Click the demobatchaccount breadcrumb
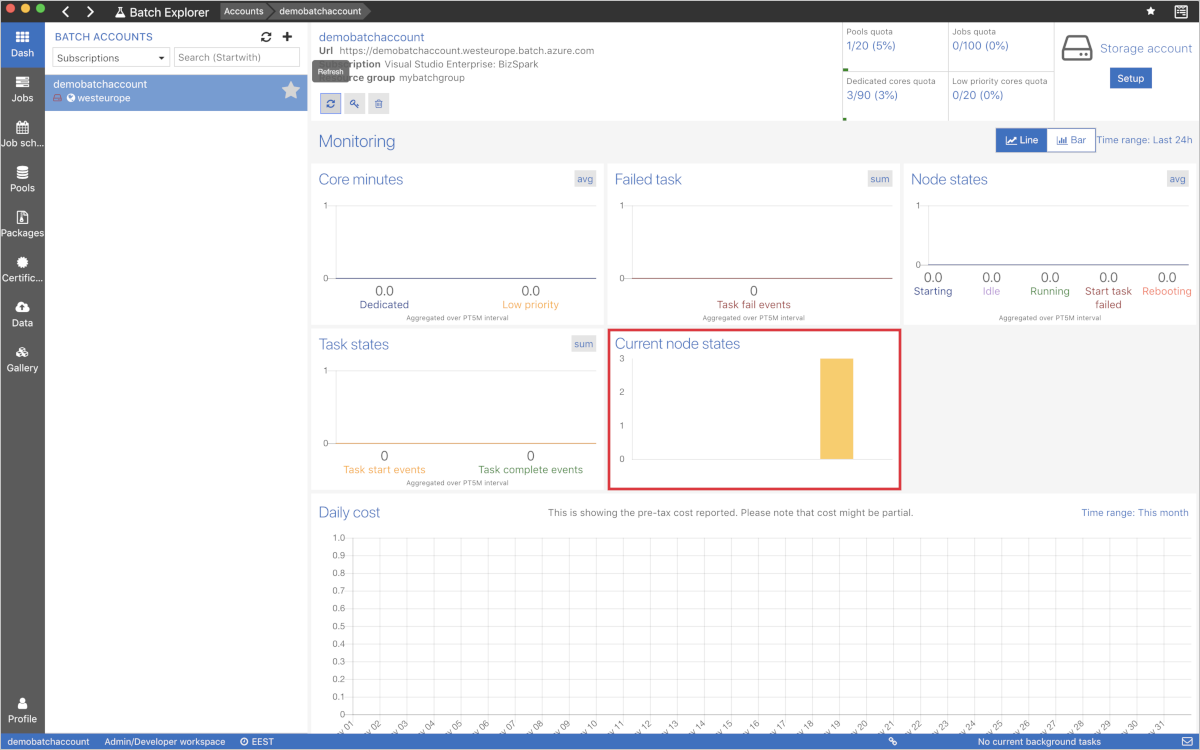Image resolution: width=1200 pixels, height=750 pixels. (321, 11)
